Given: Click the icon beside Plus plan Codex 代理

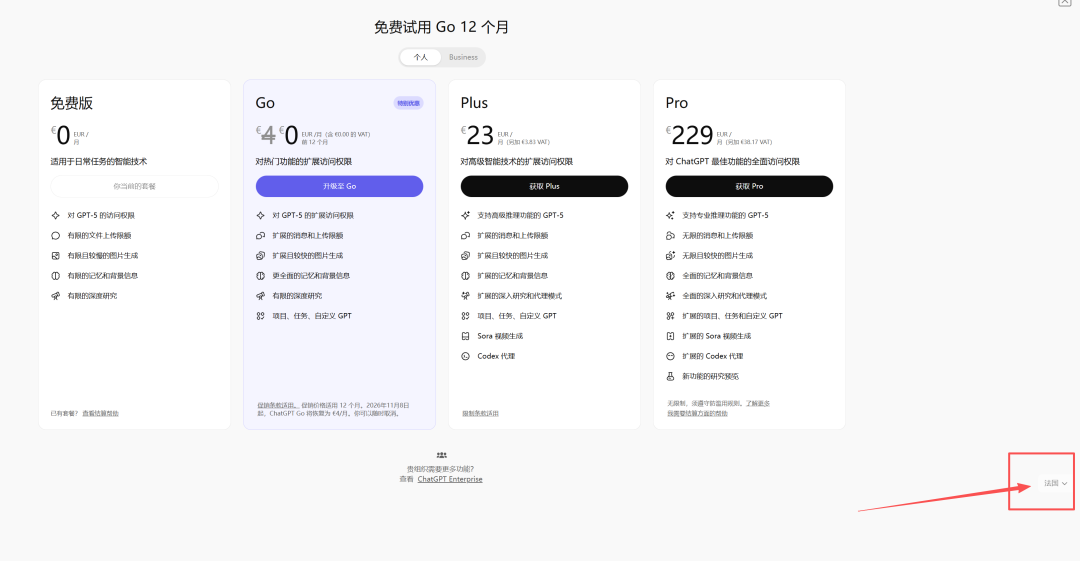Looking at the screenshot, I should (x=466, y=356).
